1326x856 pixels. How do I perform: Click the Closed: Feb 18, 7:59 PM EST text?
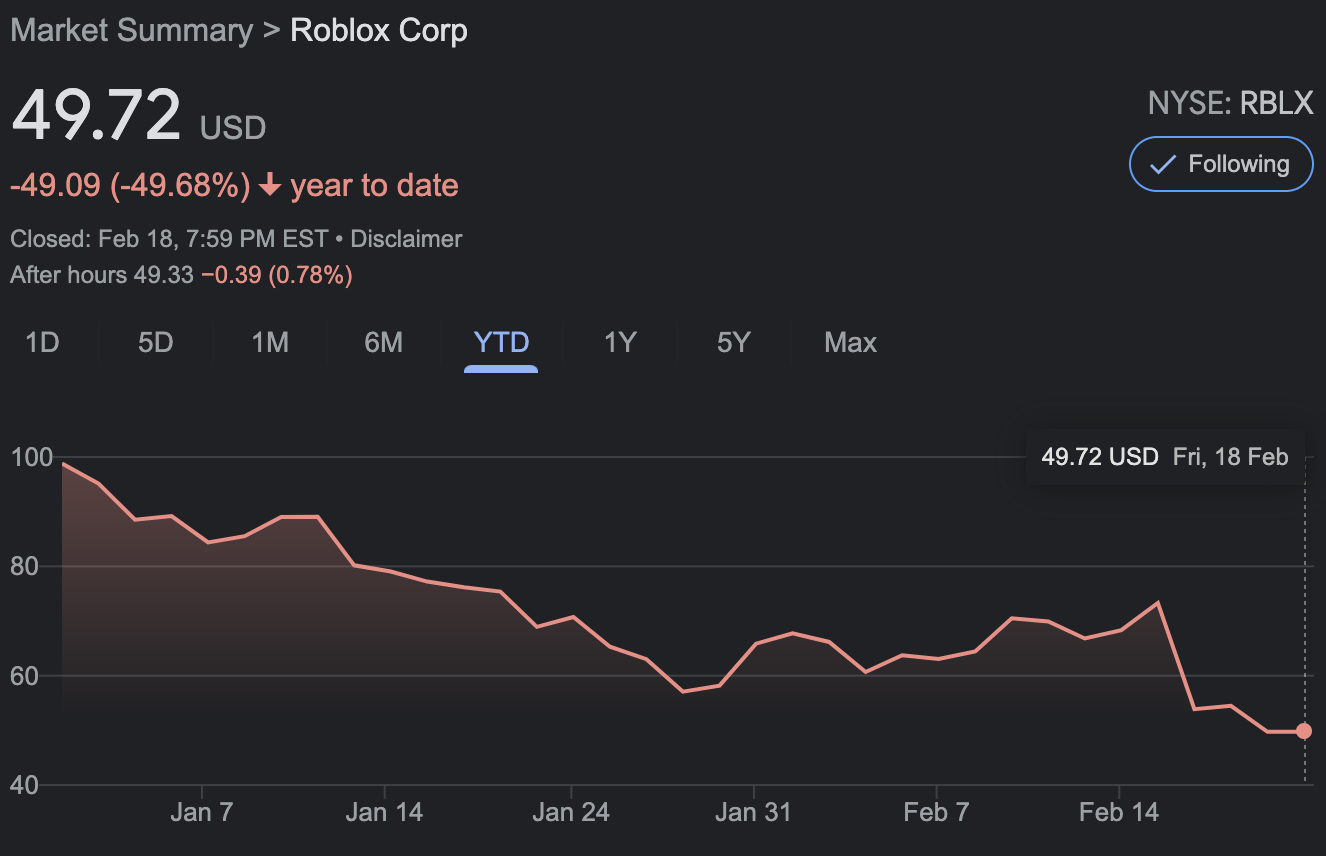pos(169,240)
